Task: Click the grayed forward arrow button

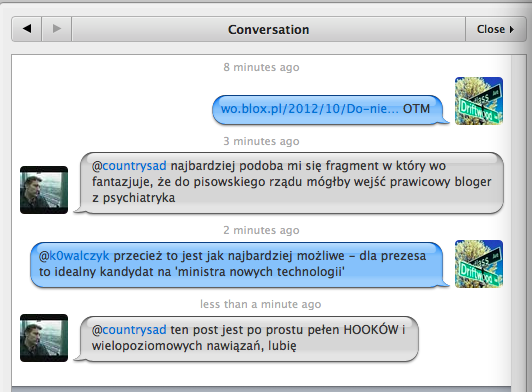Action: point(57,29)
